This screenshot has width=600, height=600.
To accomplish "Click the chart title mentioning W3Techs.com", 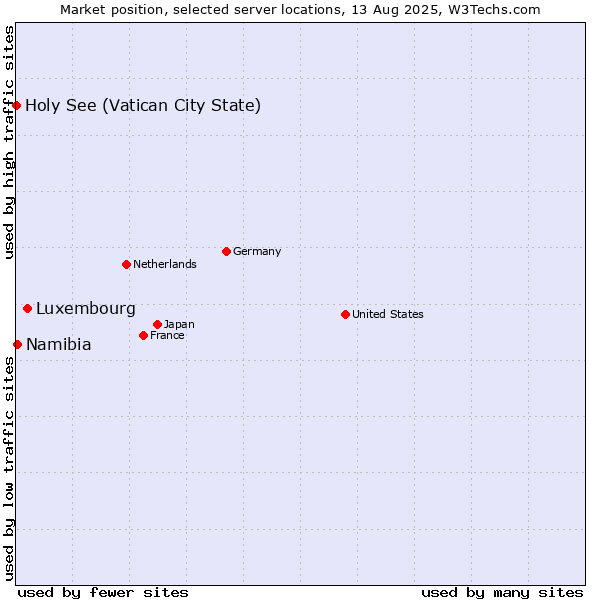I will 300,10.
